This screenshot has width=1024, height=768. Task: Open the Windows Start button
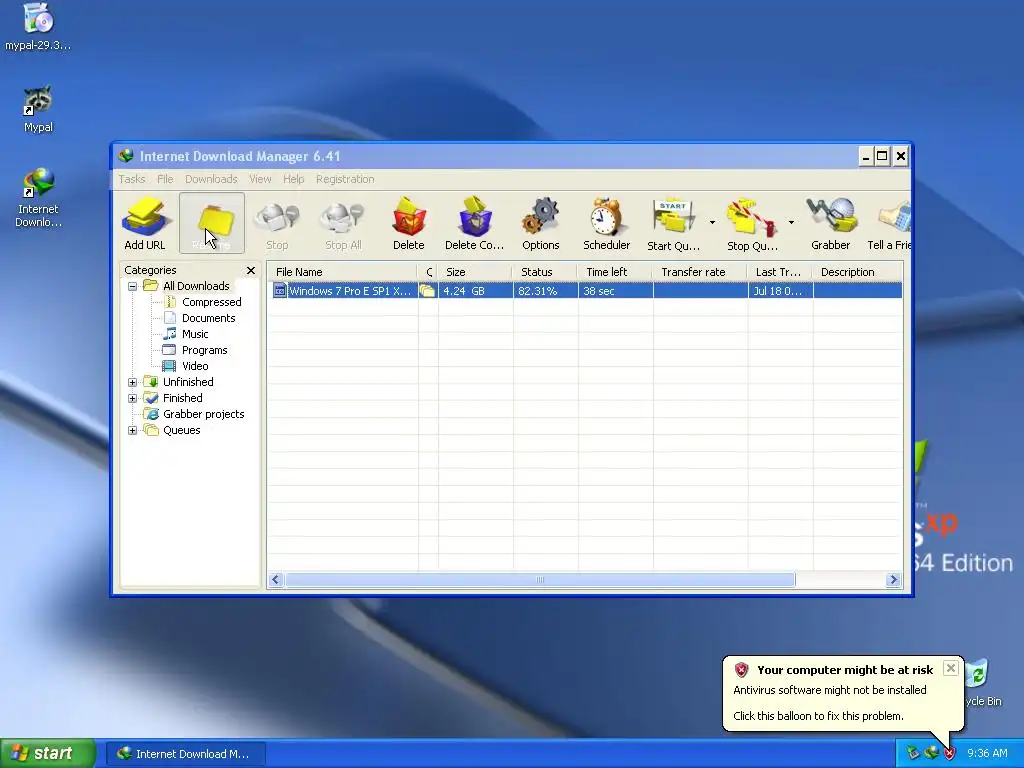click(47, 754)
